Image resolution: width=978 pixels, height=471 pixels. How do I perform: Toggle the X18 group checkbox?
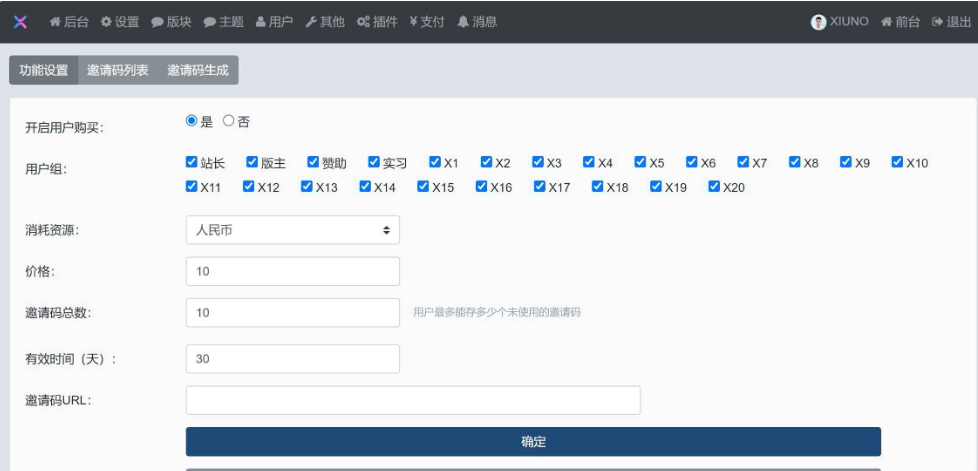[598, 186]
